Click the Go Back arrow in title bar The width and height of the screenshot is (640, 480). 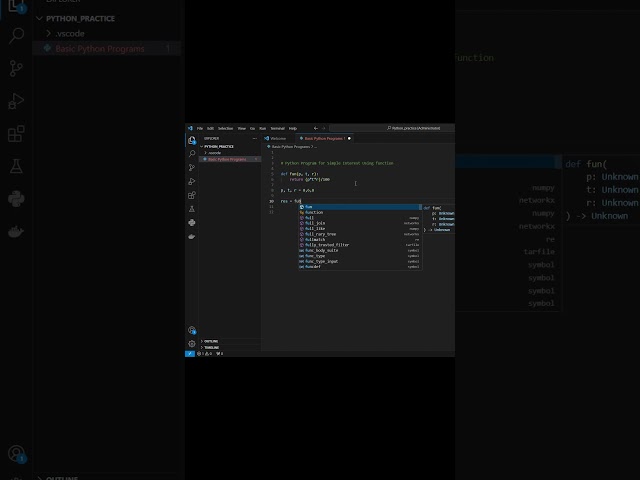click(316, 128)
